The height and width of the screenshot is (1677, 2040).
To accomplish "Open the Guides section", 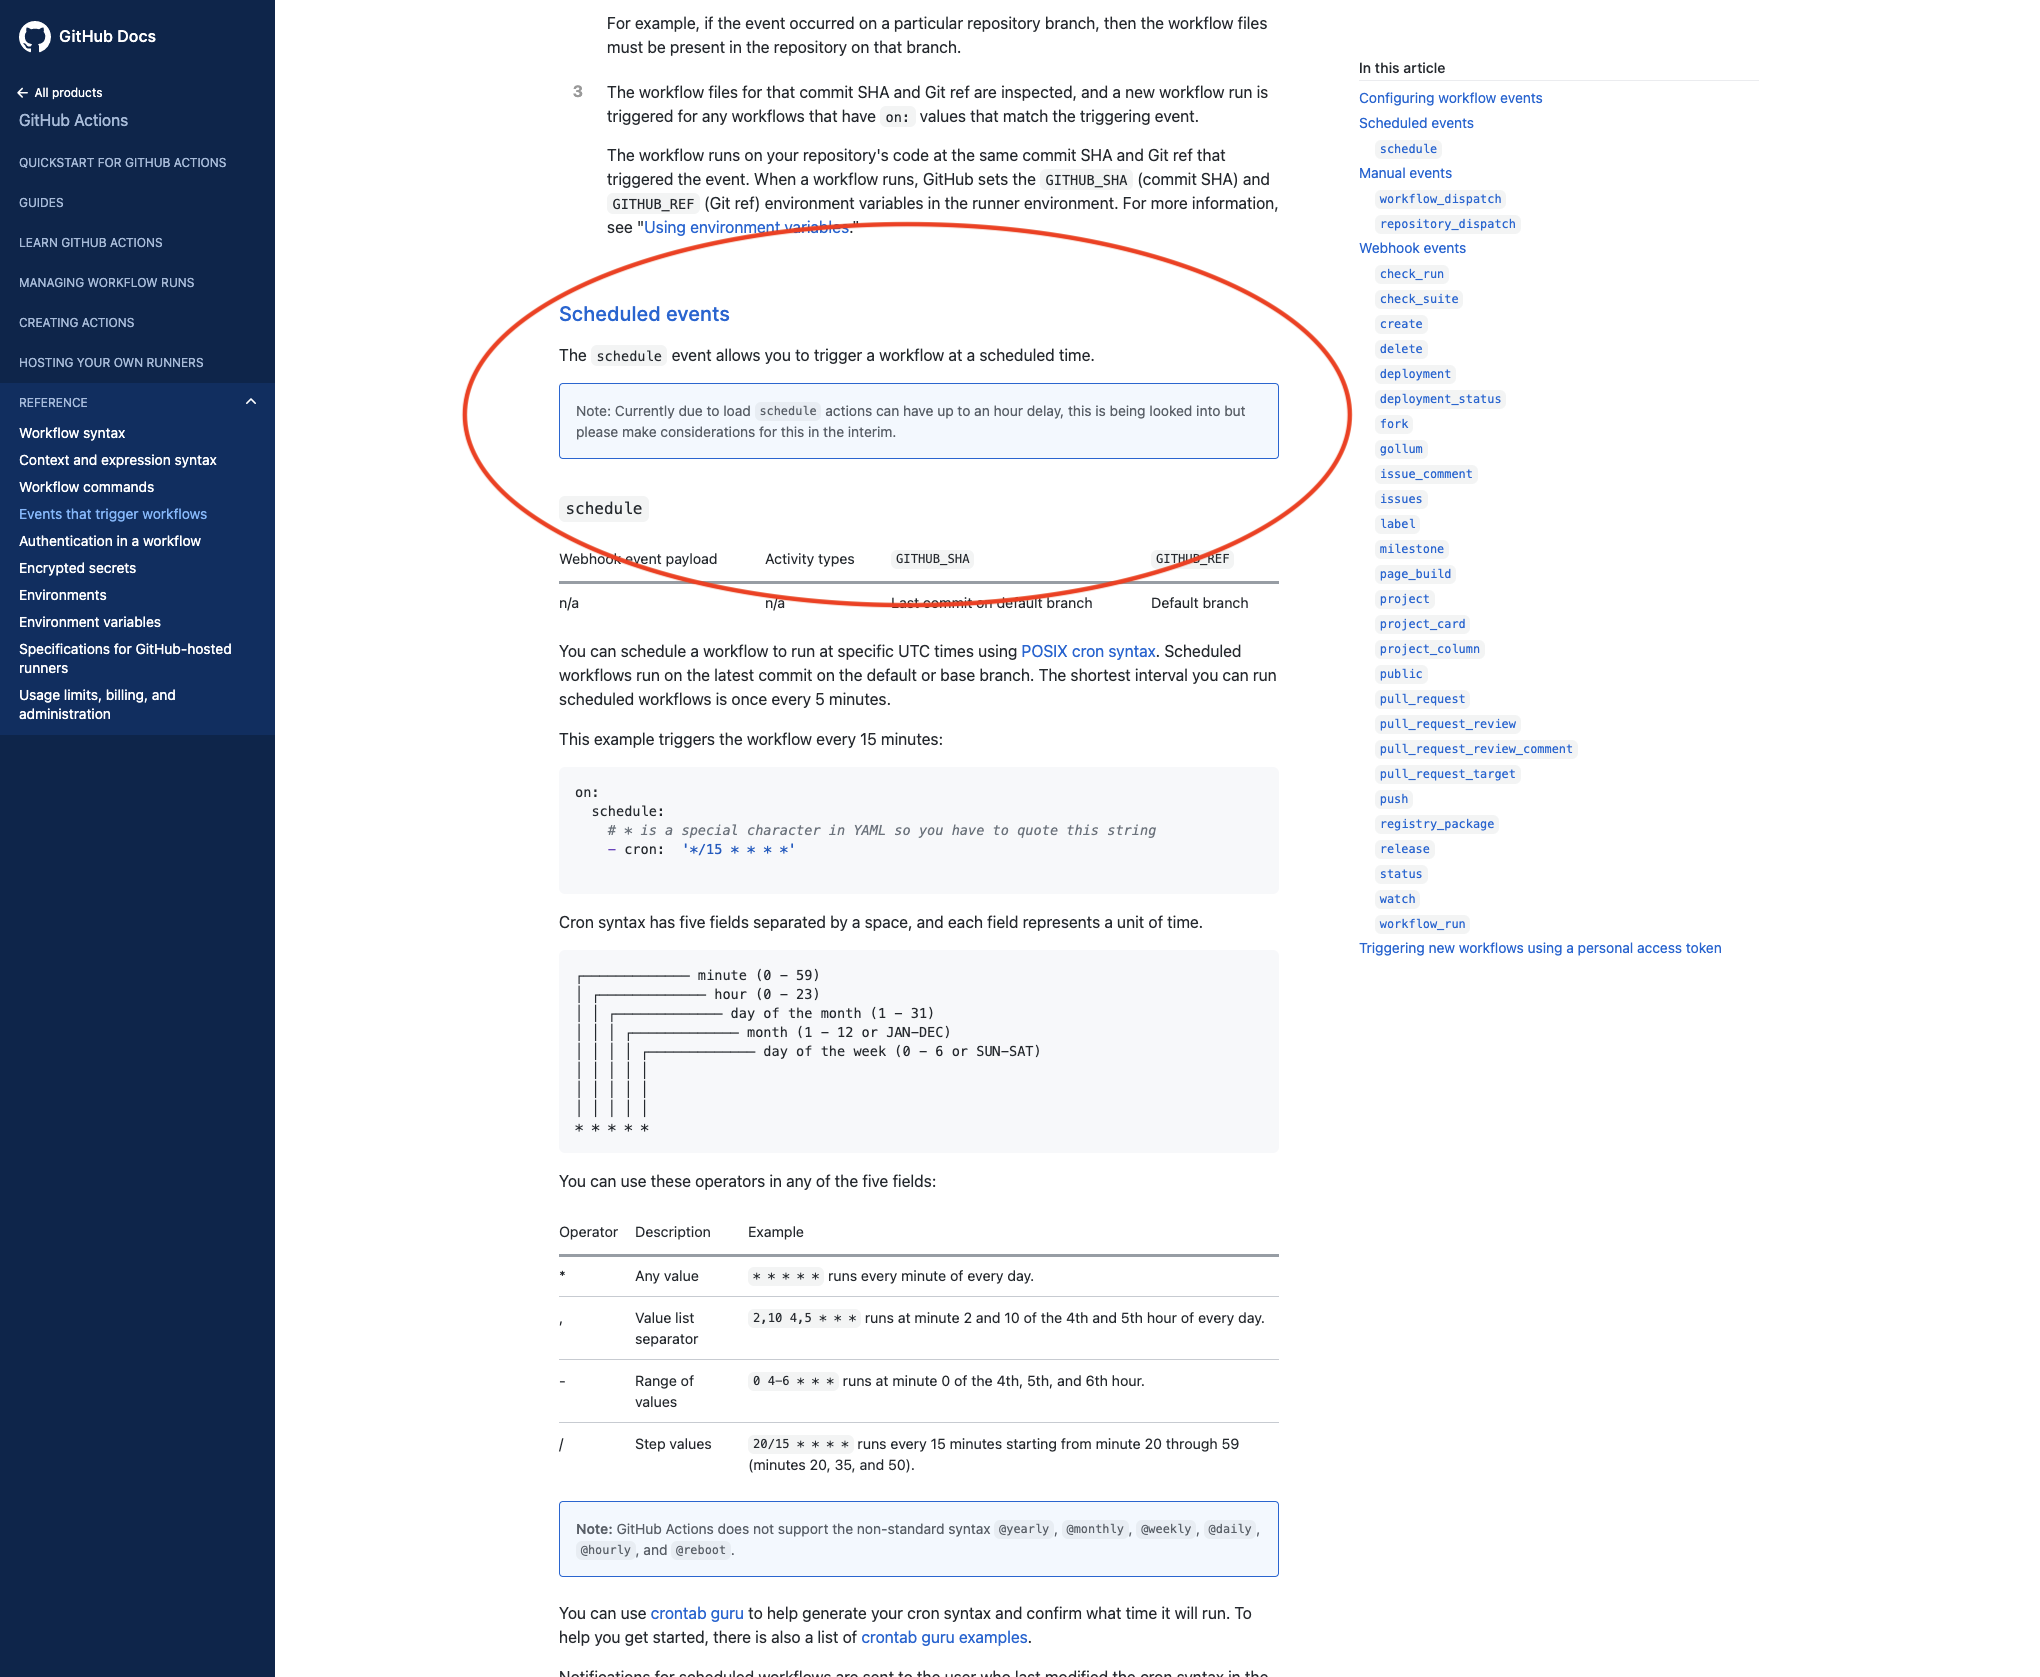I will click(x=41, y=202).
